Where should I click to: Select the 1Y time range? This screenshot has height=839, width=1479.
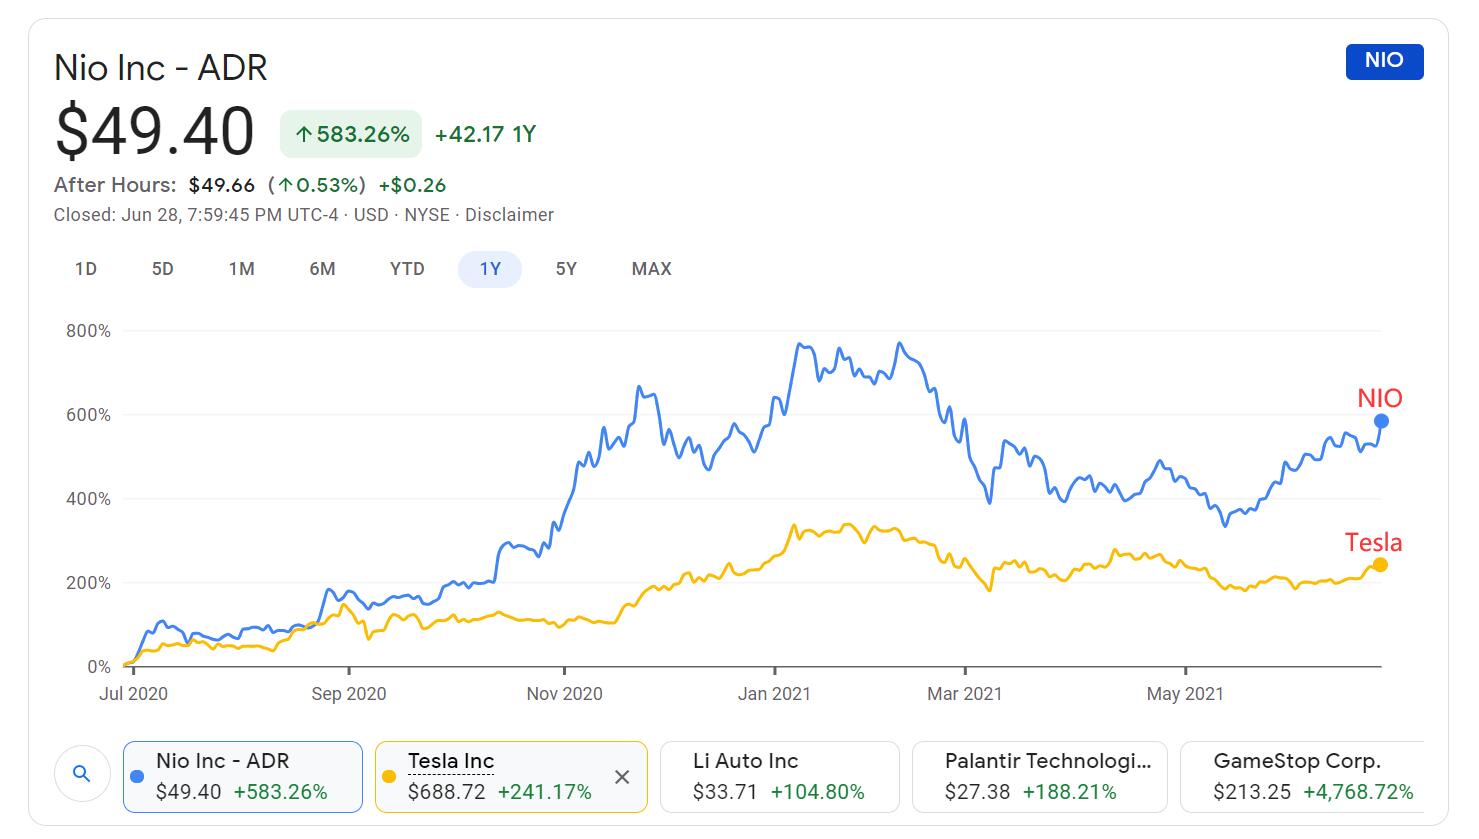(x=490, y=269)
